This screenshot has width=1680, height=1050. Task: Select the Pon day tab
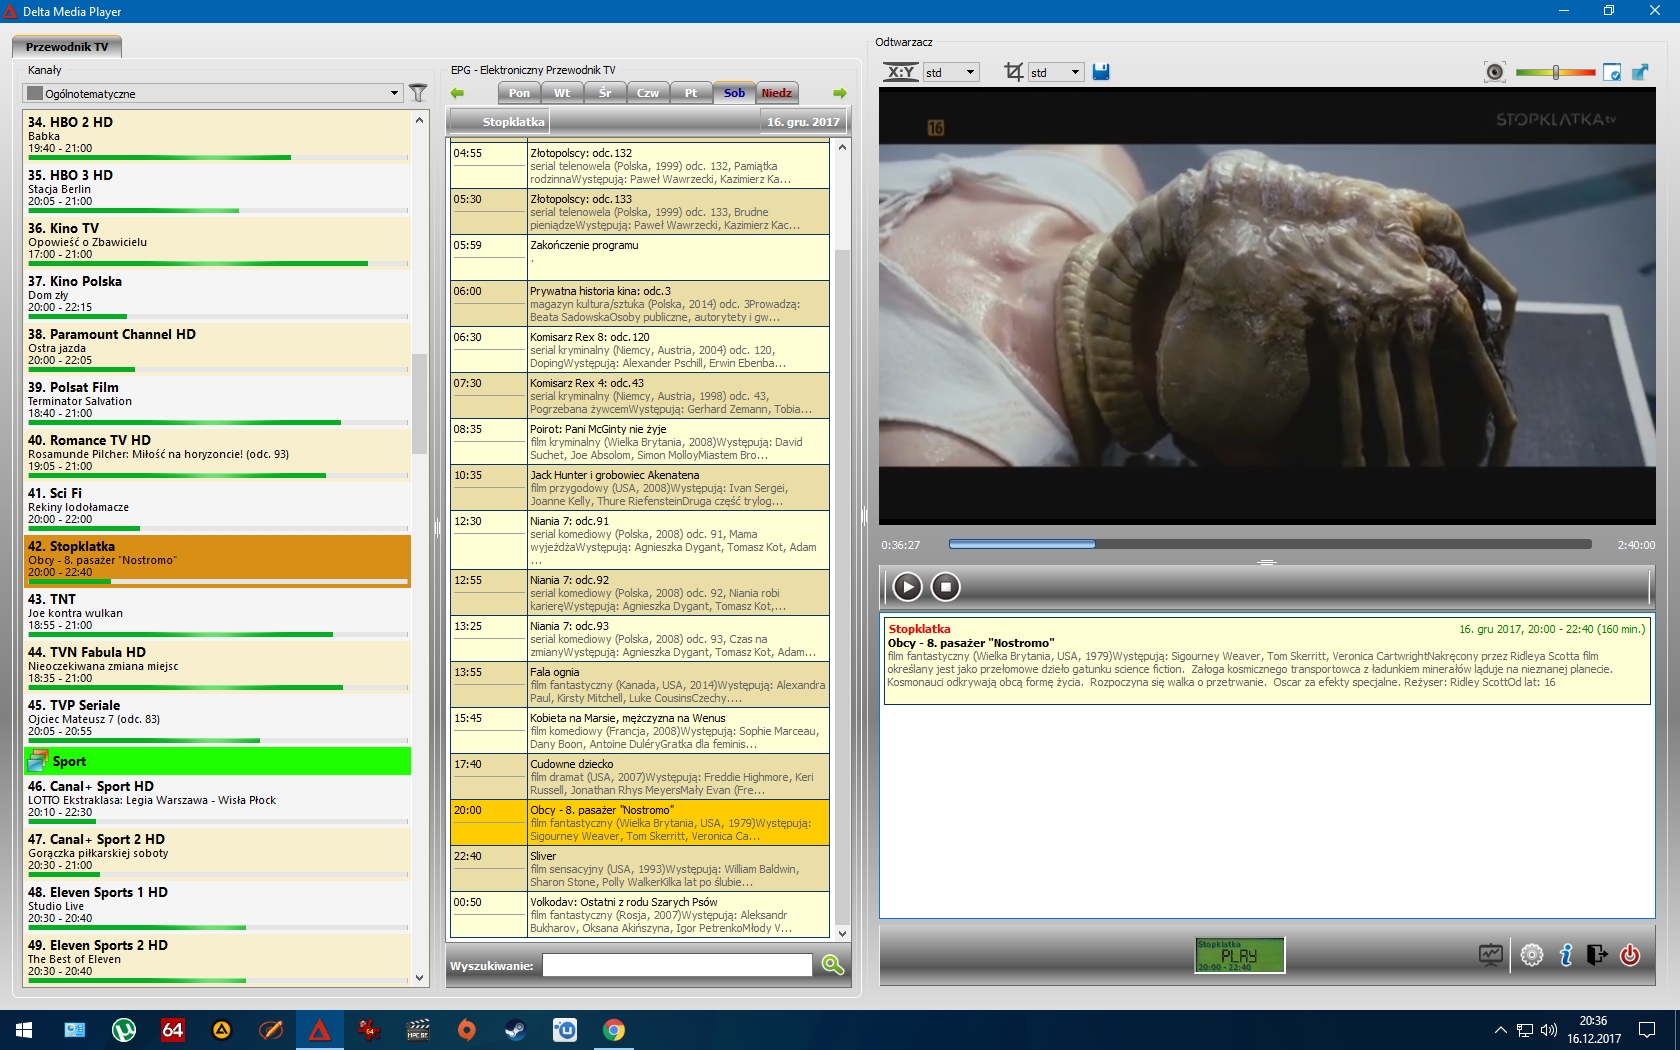519,93
